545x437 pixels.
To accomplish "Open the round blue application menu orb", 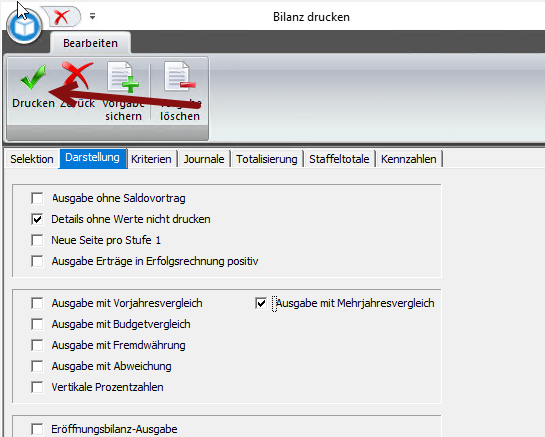I will [24, 26].
